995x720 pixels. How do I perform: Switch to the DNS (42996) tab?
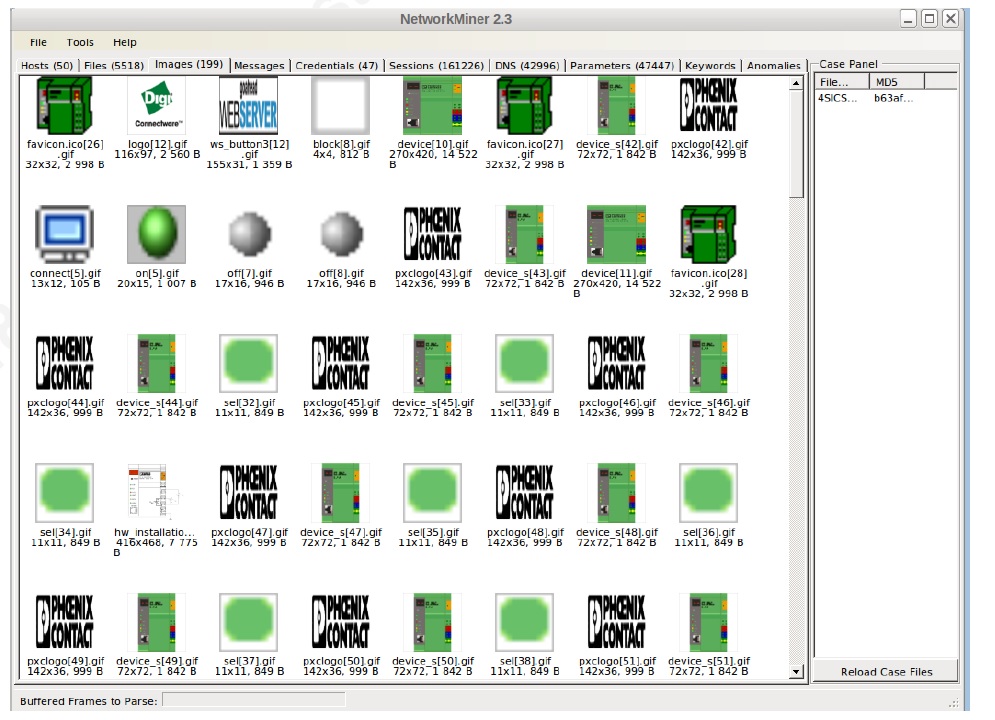point(527,65)
